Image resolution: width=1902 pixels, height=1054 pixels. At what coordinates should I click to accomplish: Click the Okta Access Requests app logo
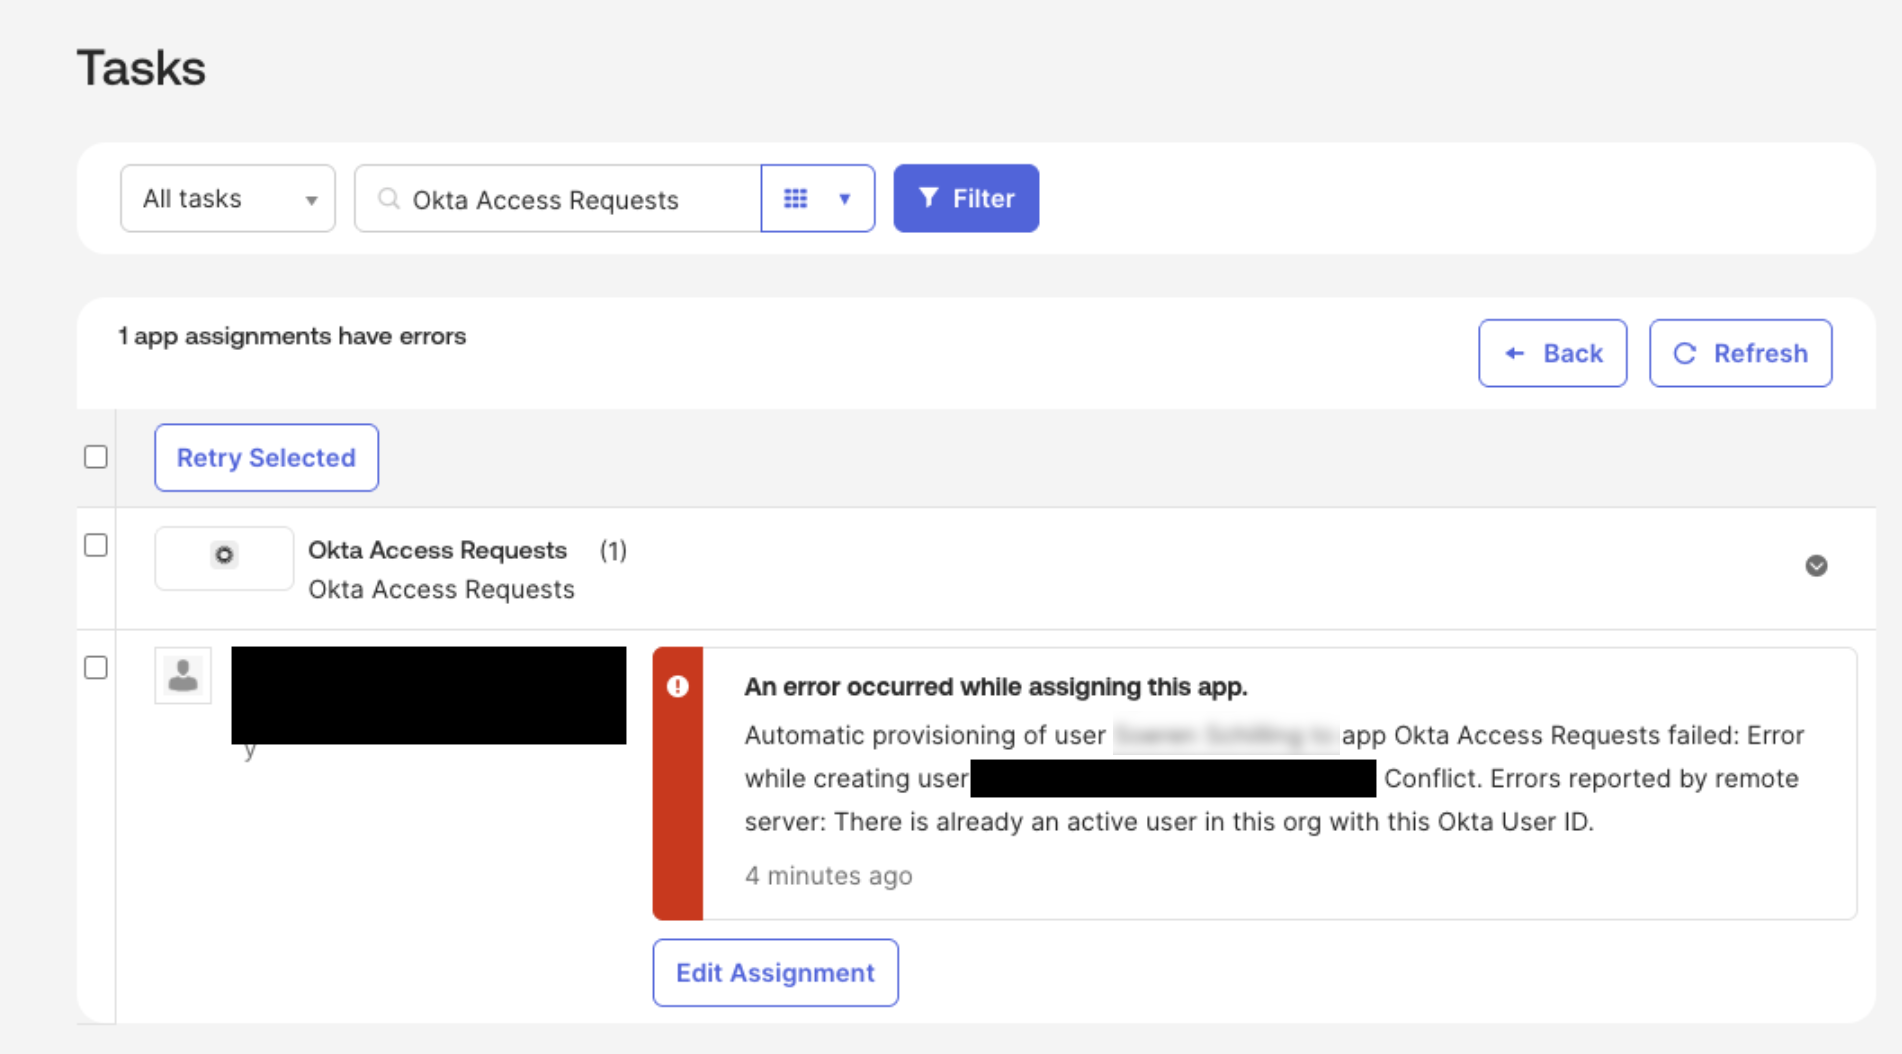click(x=224, y=556)
